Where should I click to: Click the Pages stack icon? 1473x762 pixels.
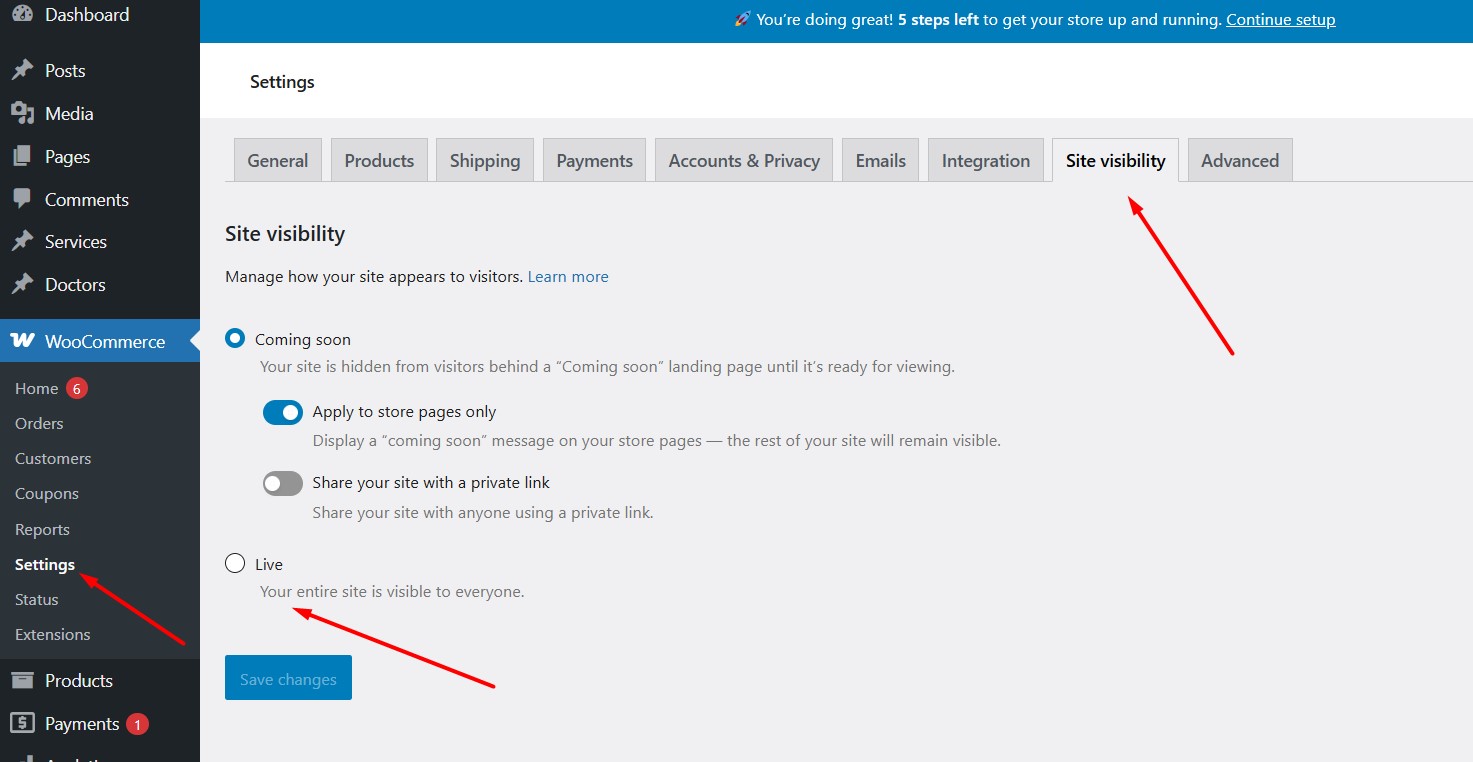(x=22, y=156)
